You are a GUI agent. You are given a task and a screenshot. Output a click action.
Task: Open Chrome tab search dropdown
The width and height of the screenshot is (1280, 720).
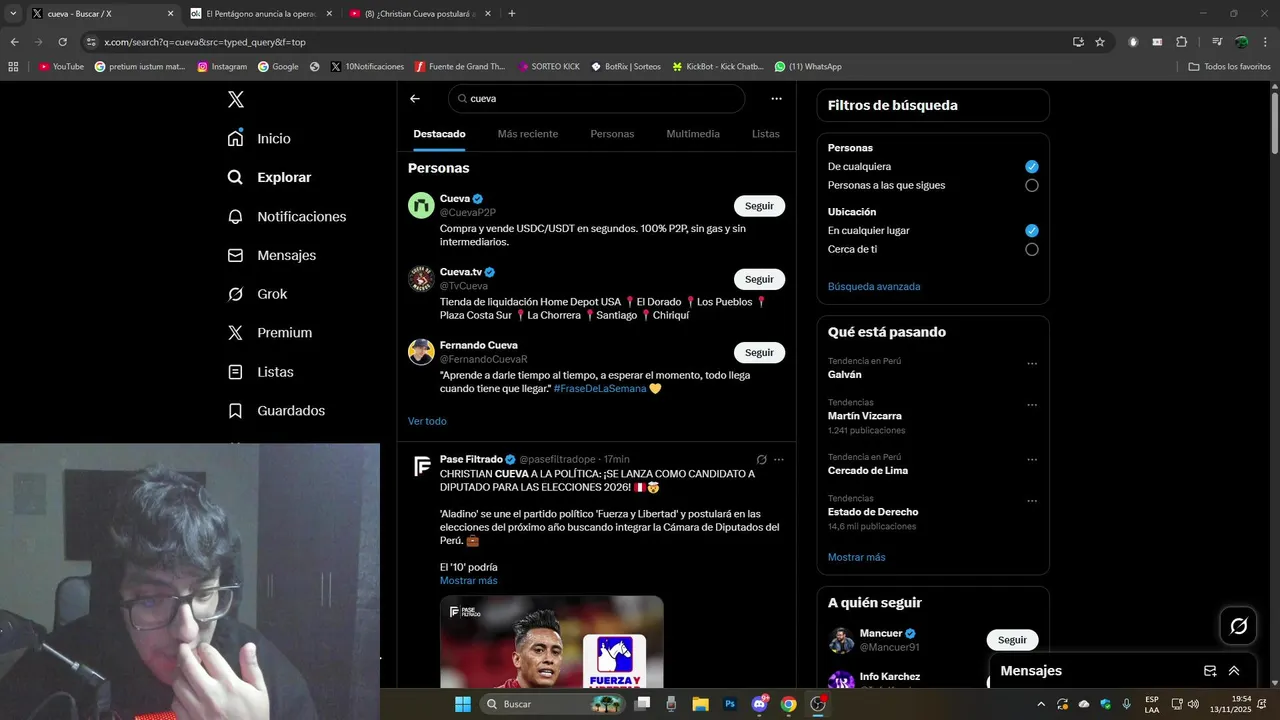(x=13, y=13)
